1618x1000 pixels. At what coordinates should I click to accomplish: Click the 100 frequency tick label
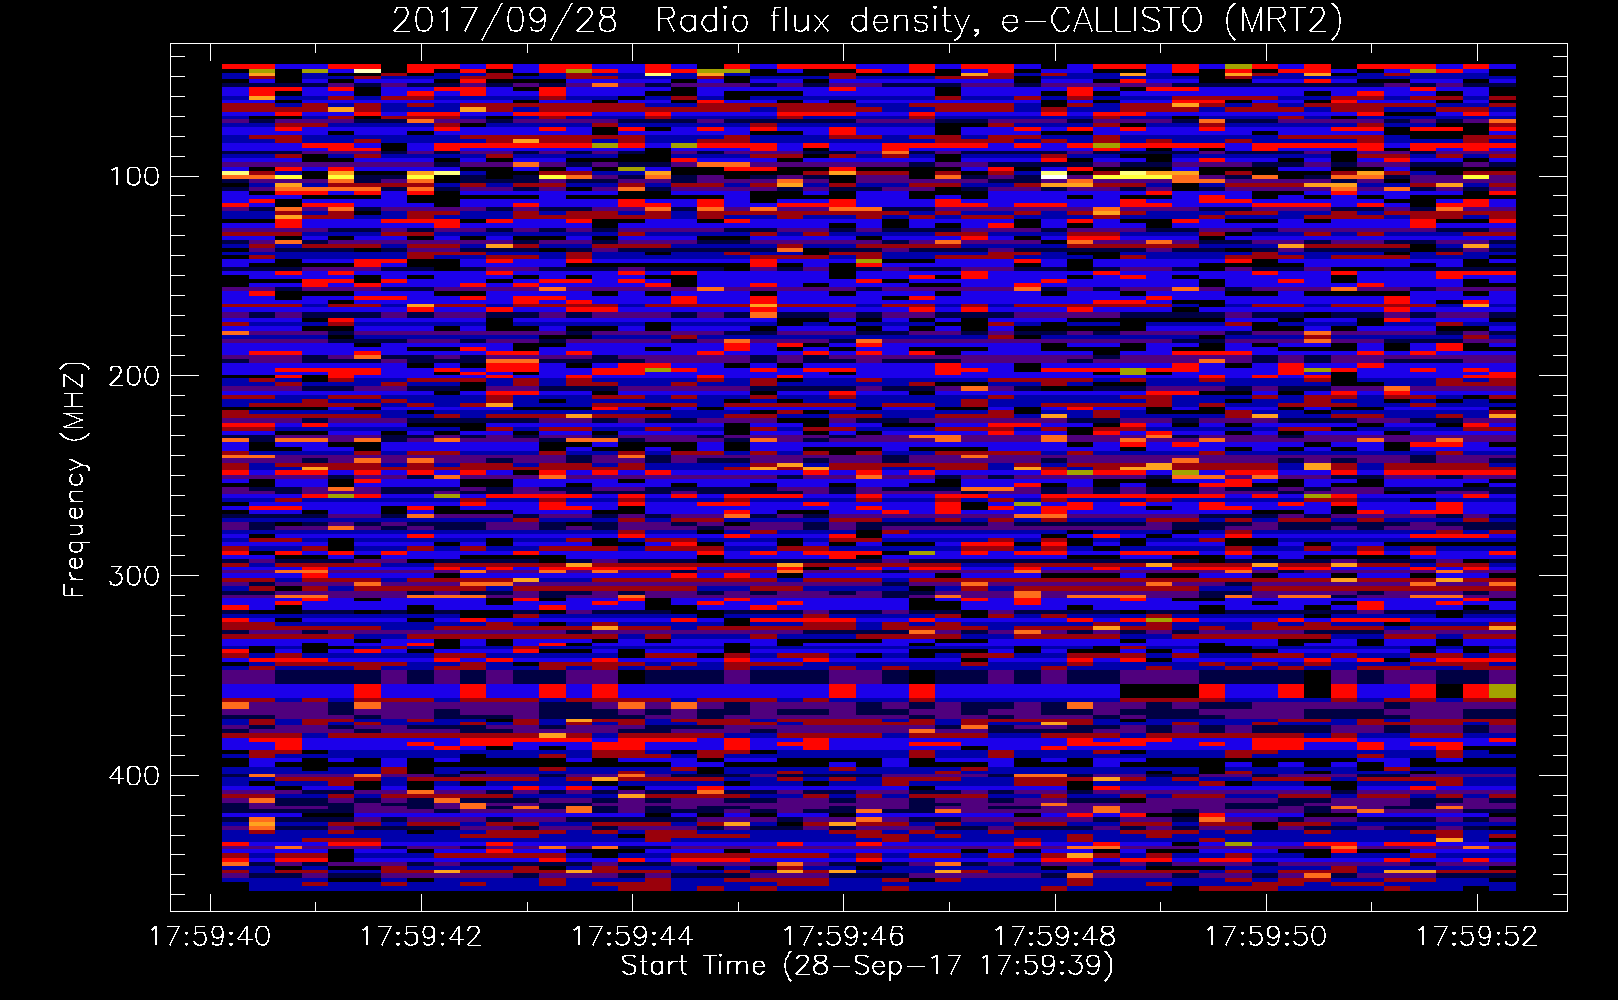(x=135, y=177)
